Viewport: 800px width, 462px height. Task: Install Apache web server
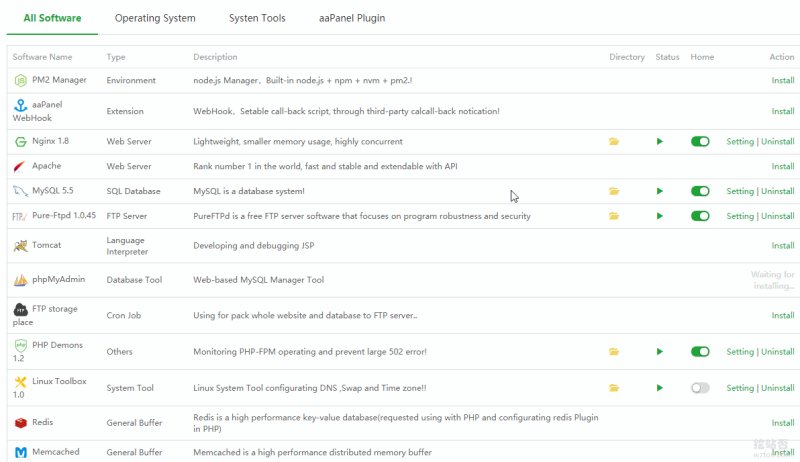[783, 166]
